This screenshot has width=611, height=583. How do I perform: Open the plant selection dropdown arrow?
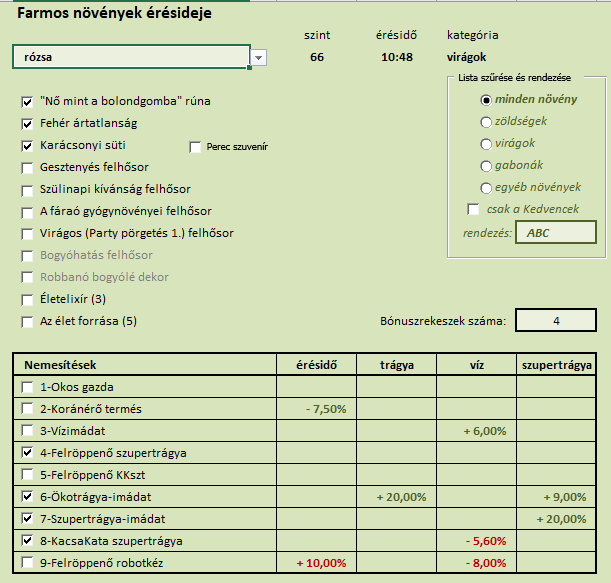tap(259, 58)
